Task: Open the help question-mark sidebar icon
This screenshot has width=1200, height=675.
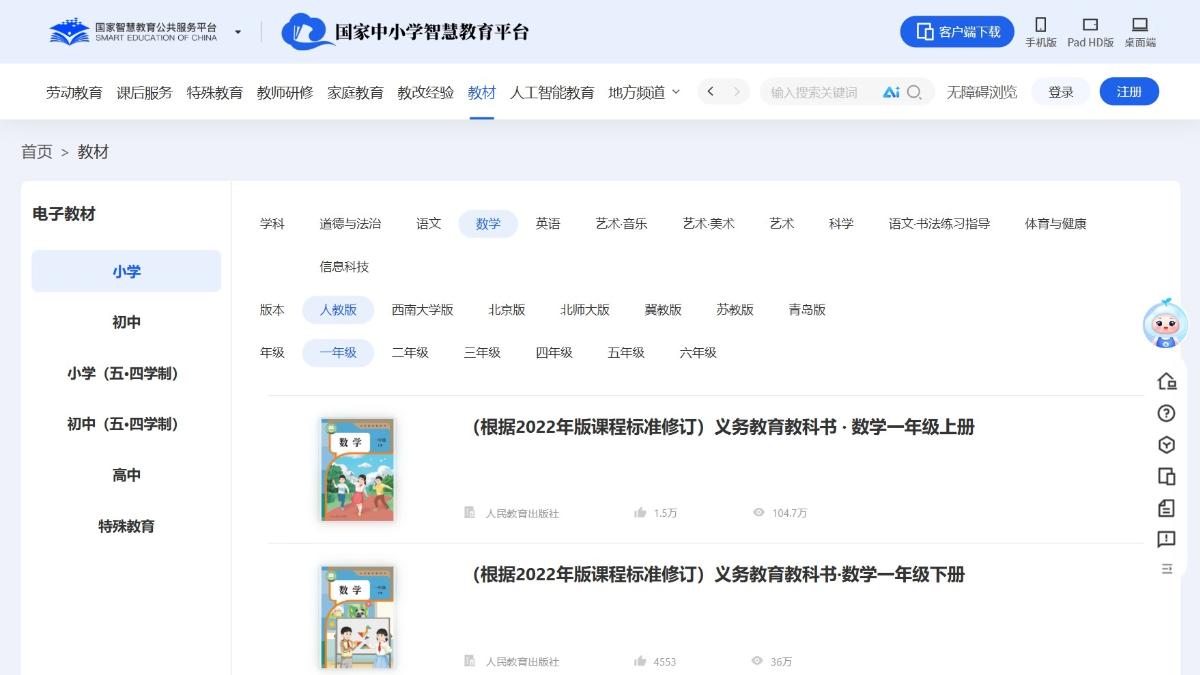Action: pyautogui.click(x=1166, y=413)
